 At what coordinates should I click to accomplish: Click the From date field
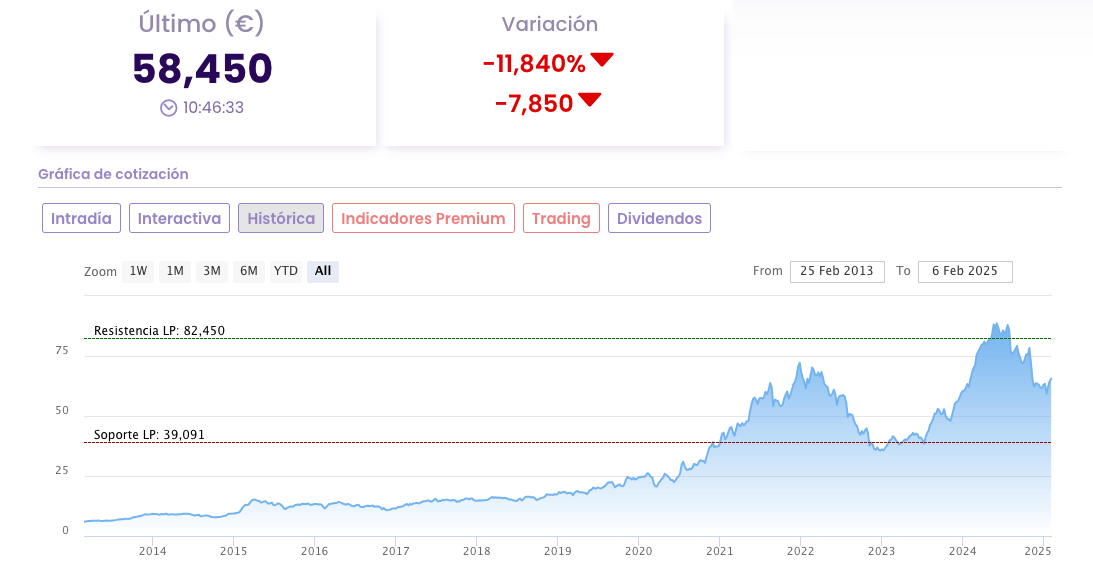[x=837, y=271]
